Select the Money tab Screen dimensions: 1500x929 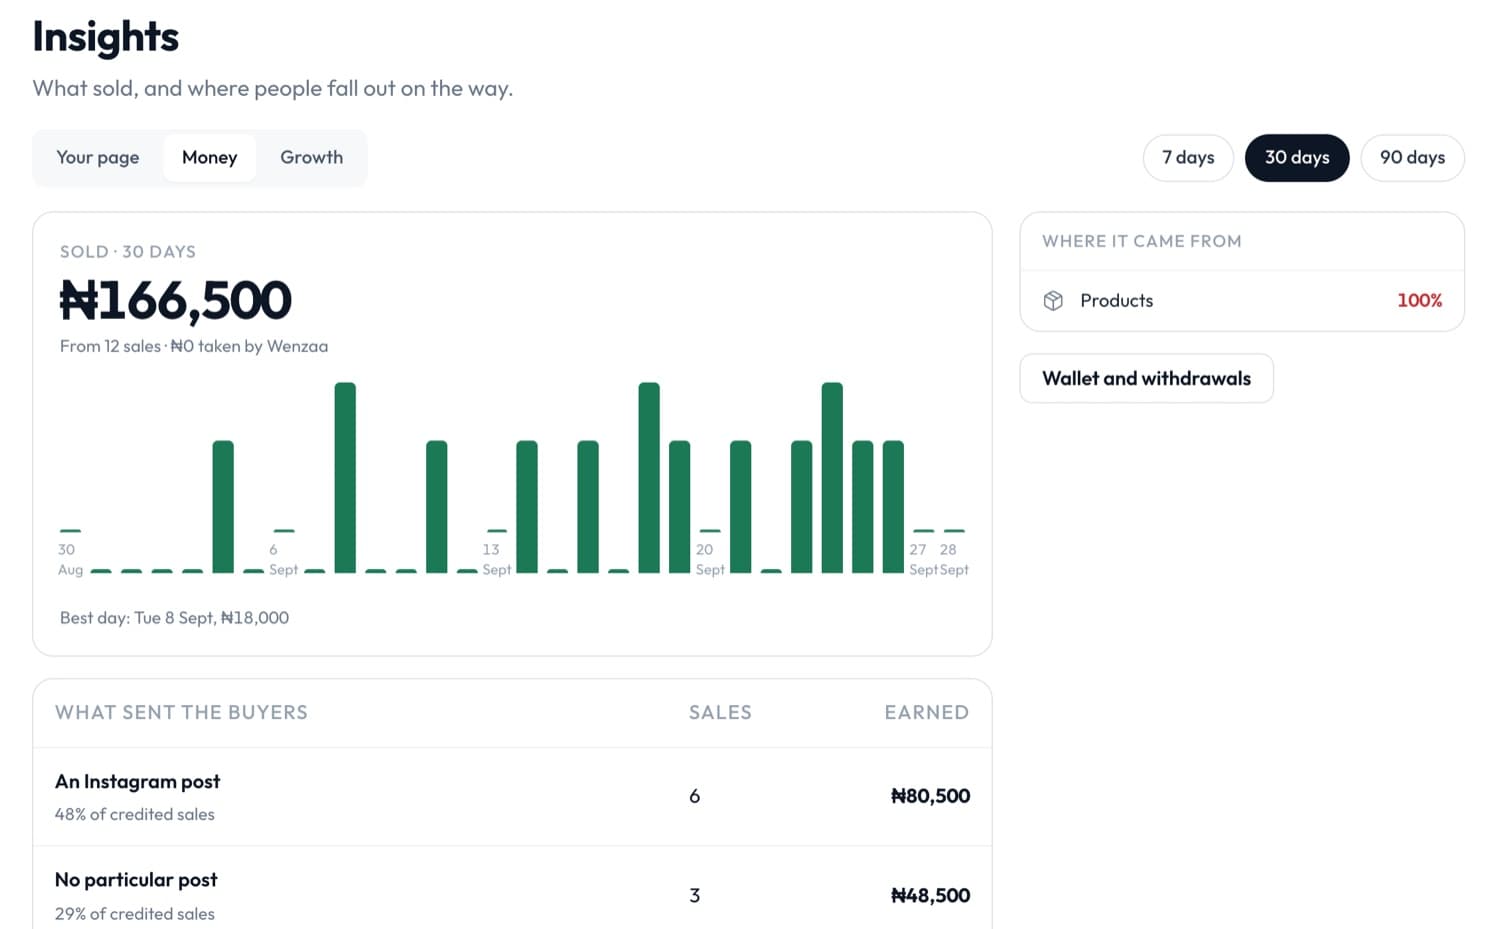pyautogui.click(x=210, y=158)
